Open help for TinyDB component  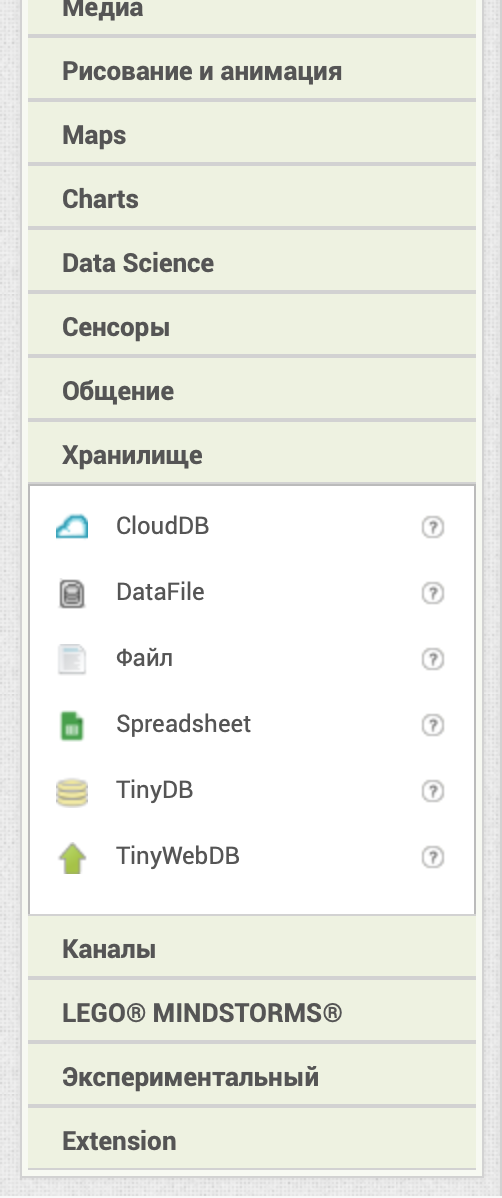[432, 792]
